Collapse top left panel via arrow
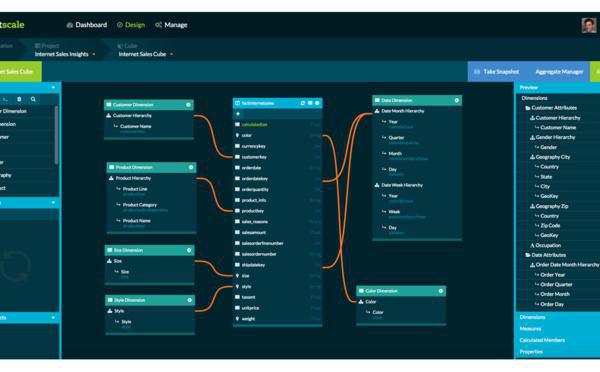600x372 pixels. (x=53, y=88)
